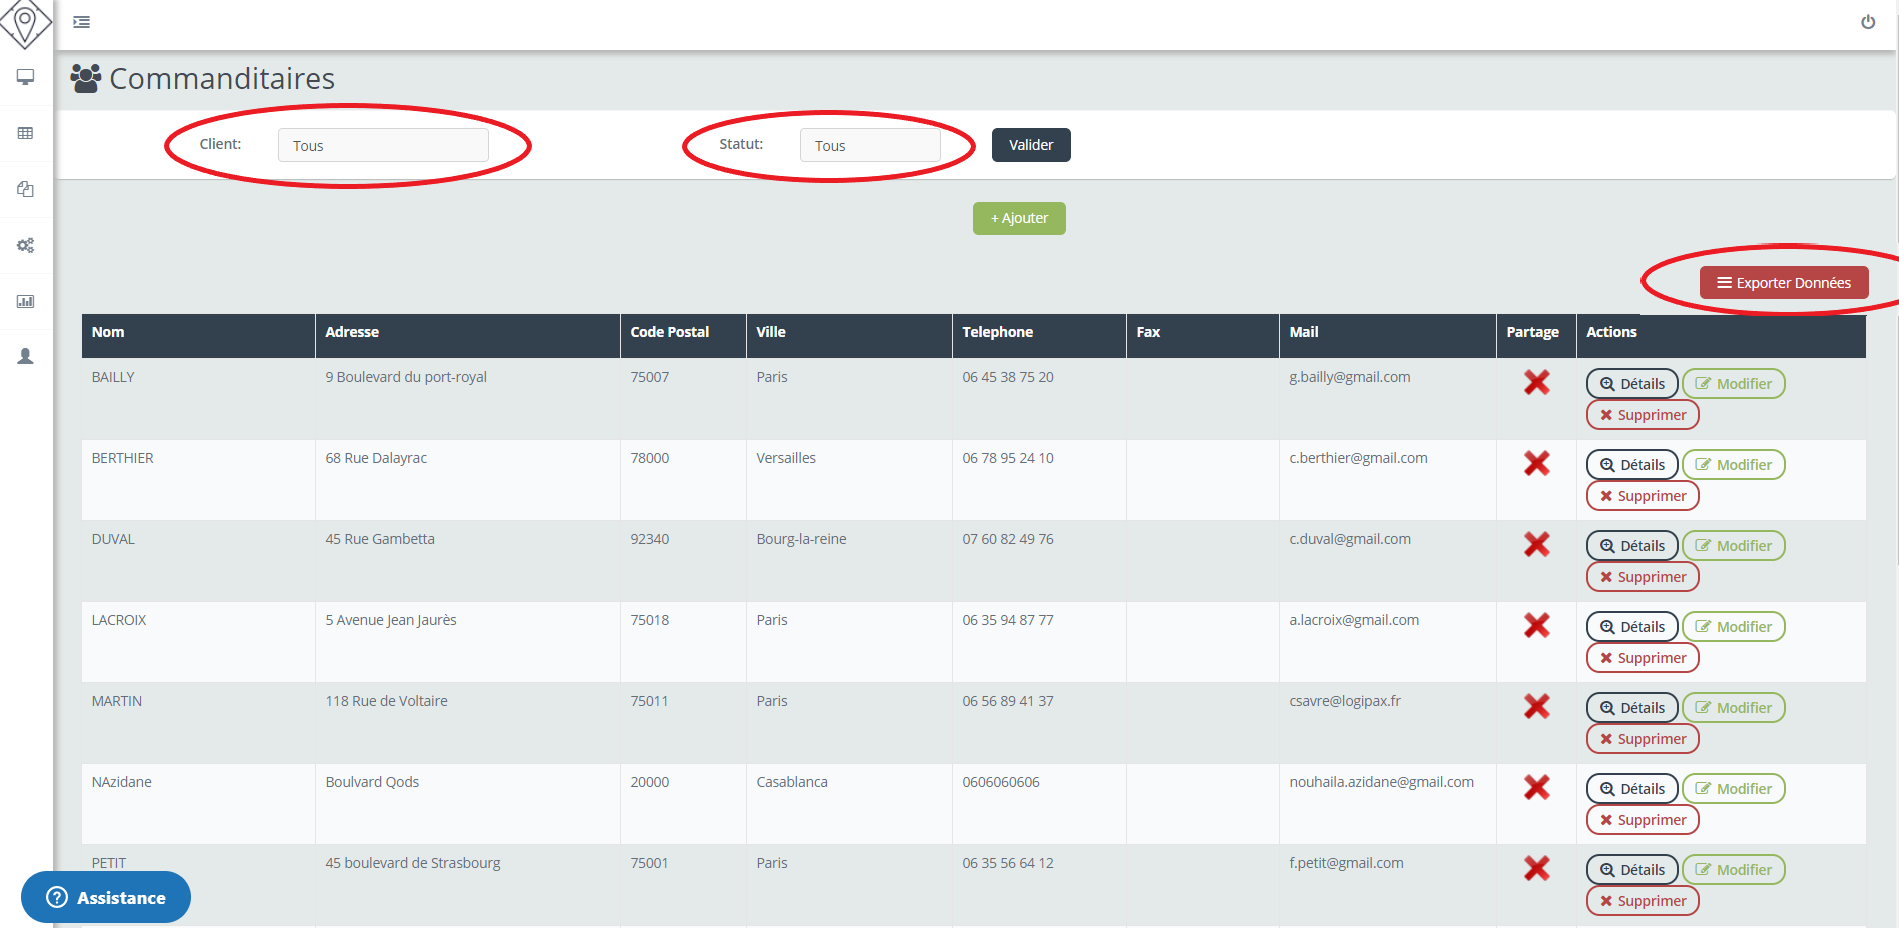Viewport: 1899px width, 928px height.
Task: Open the table grid sidebar icon
Action: (26, 133)
